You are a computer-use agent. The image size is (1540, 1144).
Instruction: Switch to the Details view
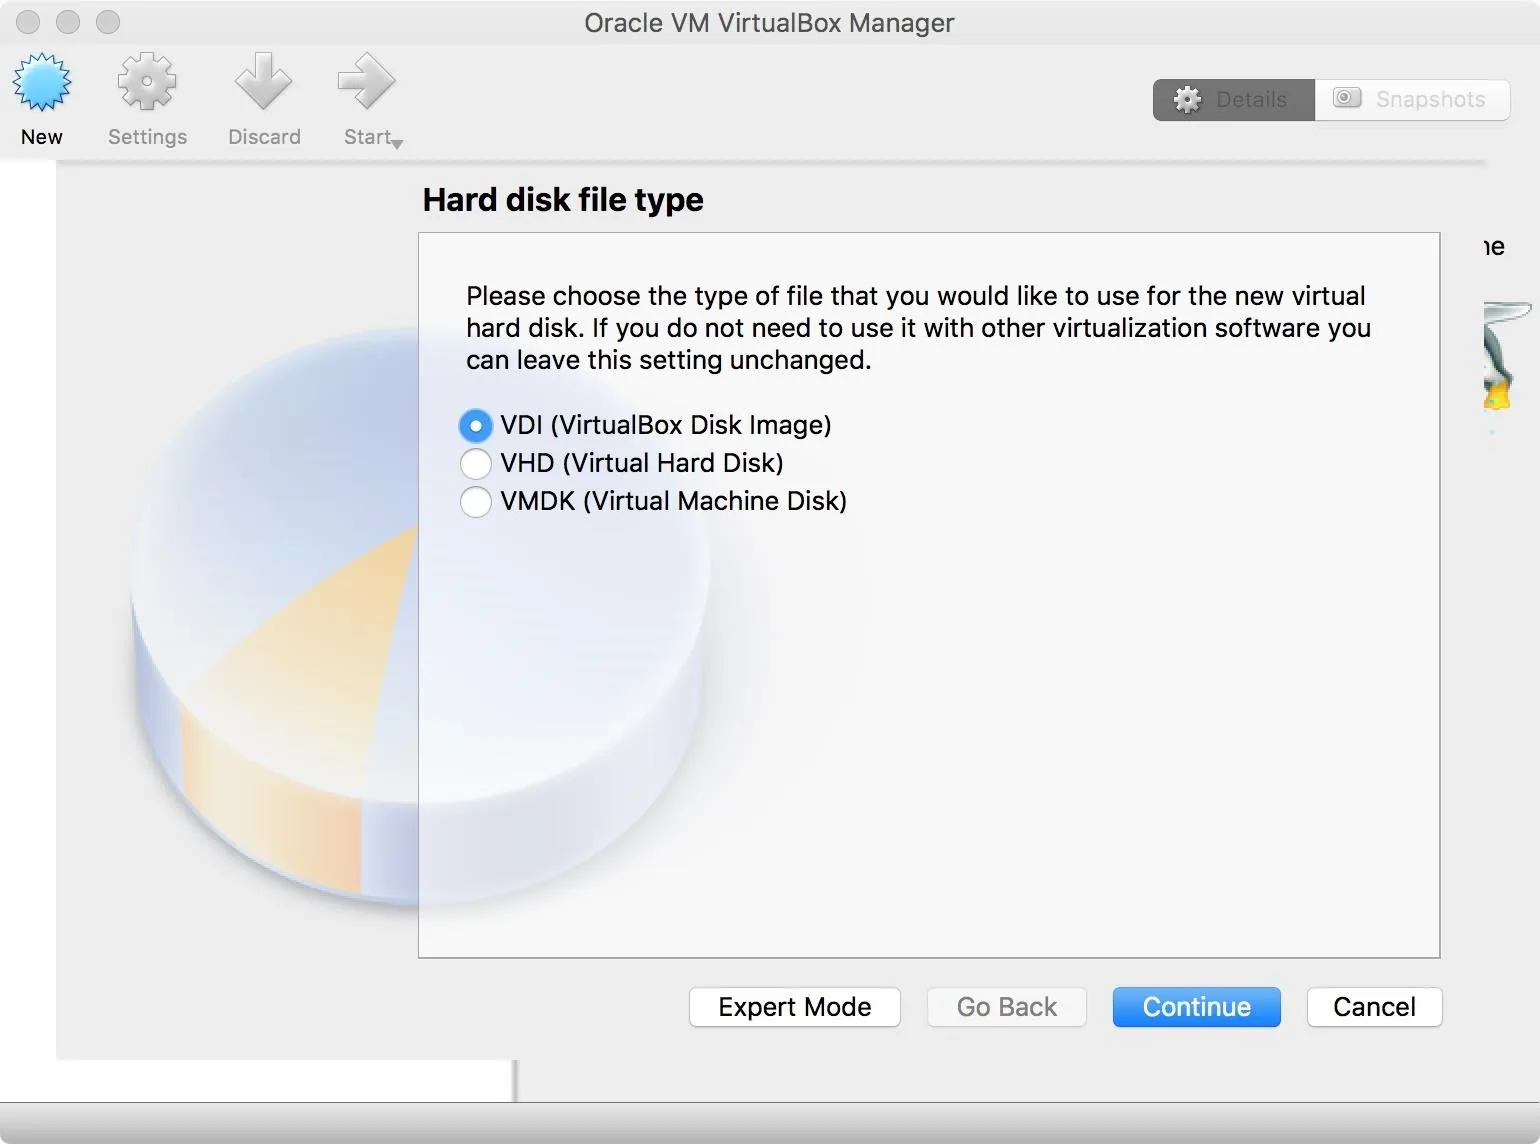click(1234, 100)
